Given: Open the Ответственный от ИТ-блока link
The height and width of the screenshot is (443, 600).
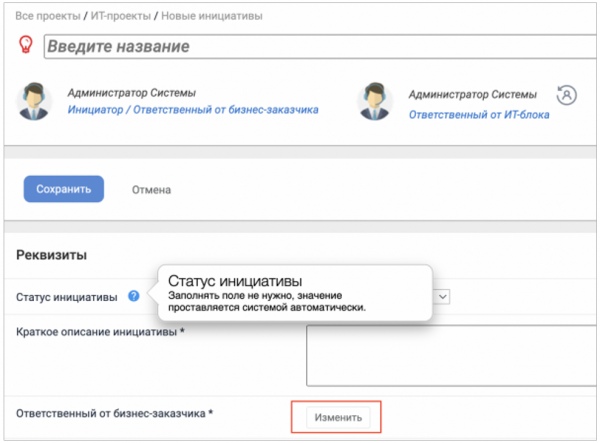Looking at the screenshot, I should tap(478, 115).
